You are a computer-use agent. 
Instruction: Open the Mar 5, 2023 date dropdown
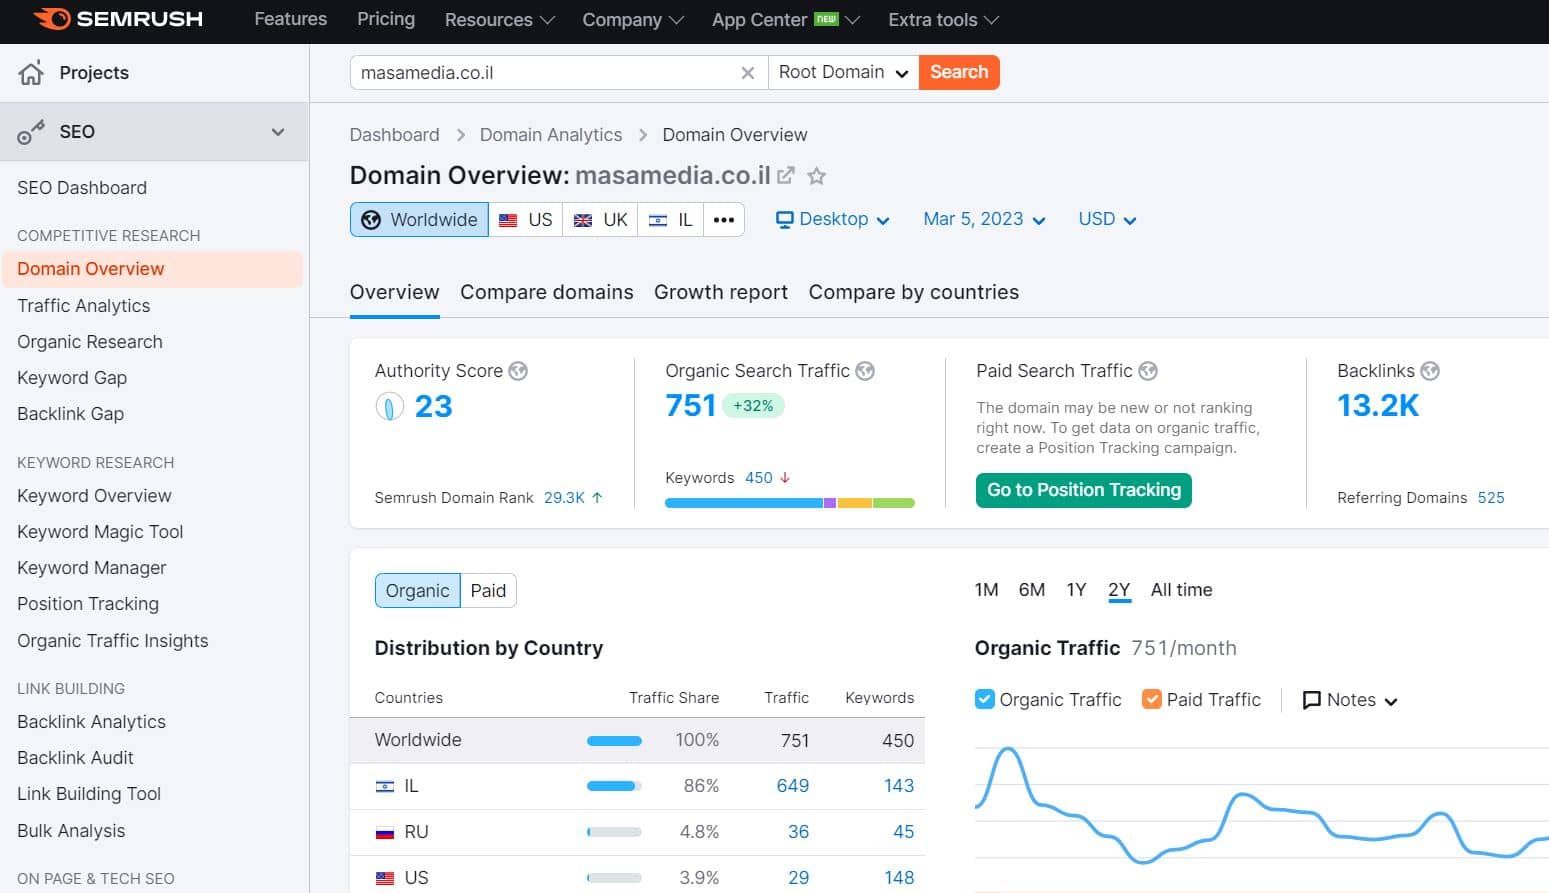tap(984, 220)
